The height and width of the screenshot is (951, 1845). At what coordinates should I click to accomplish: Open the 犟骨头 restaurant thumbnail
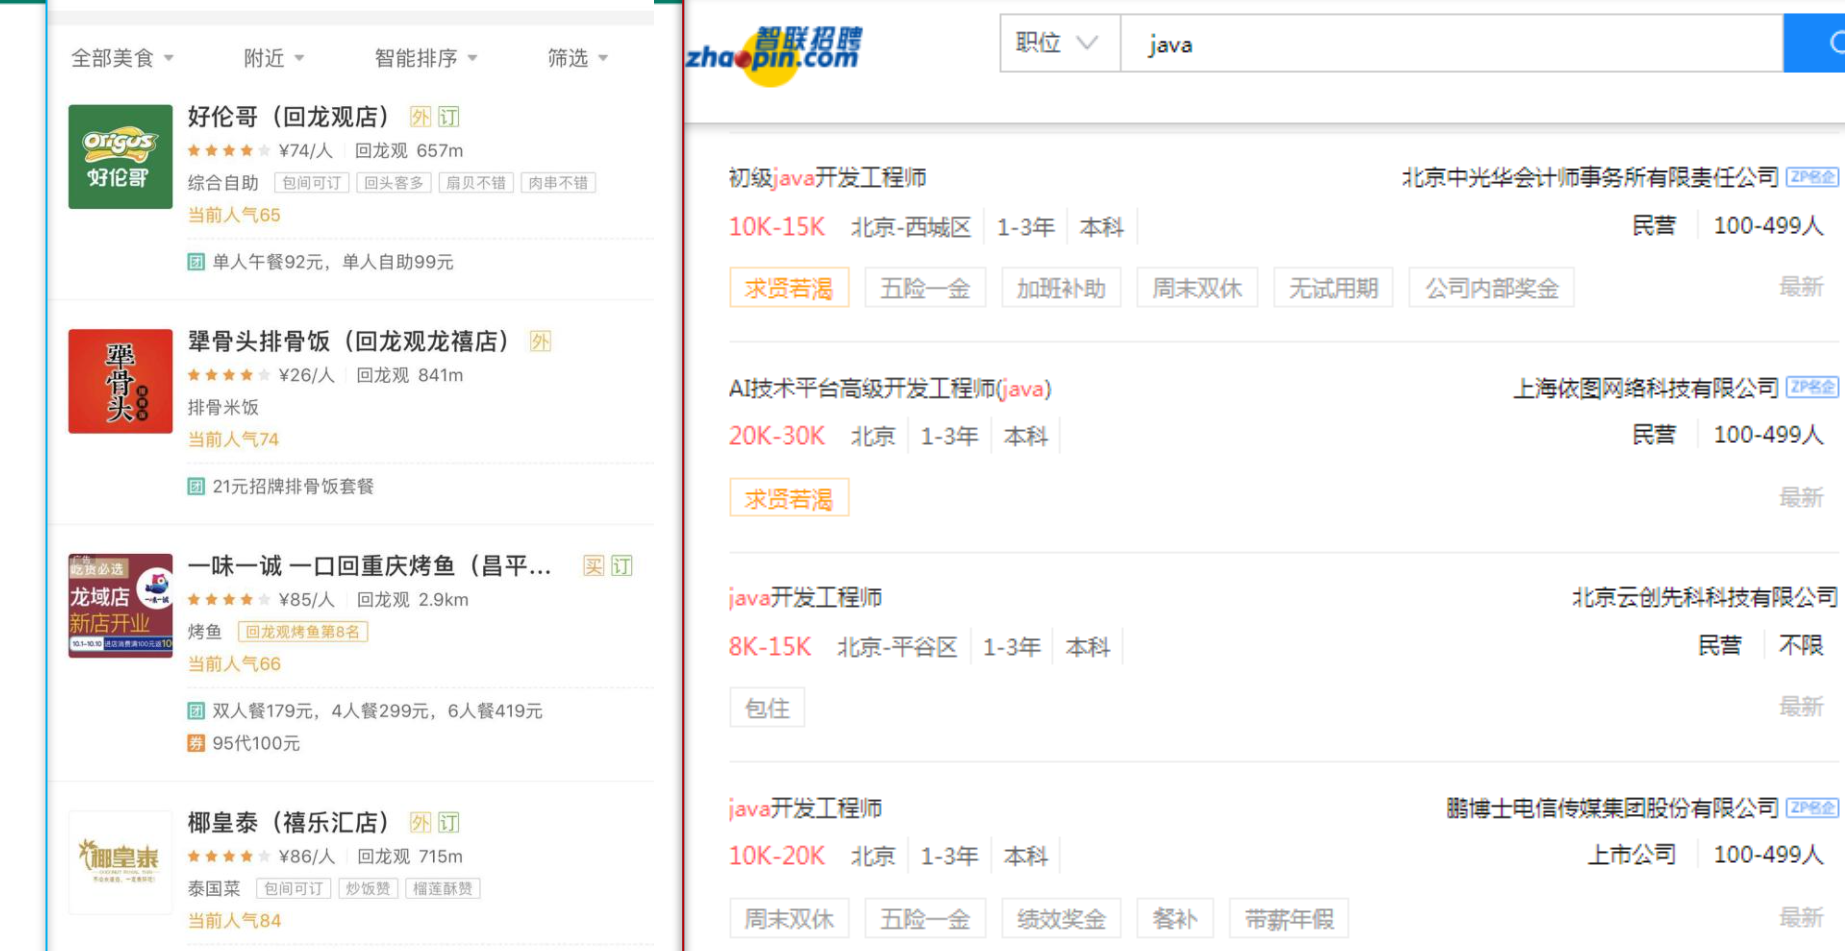(x=120, y=381)
